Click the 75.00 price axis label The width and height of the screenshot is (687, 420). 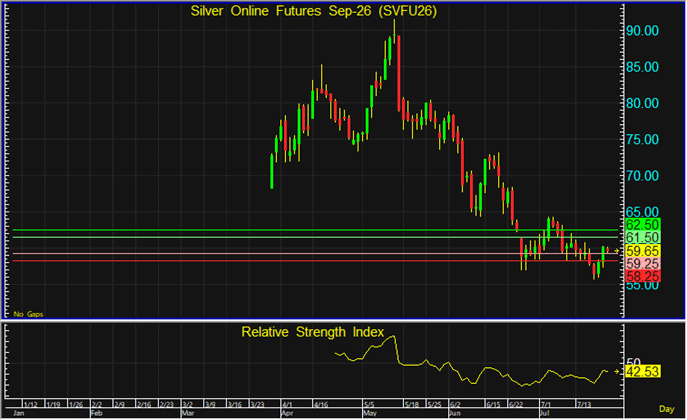point(642,140)
